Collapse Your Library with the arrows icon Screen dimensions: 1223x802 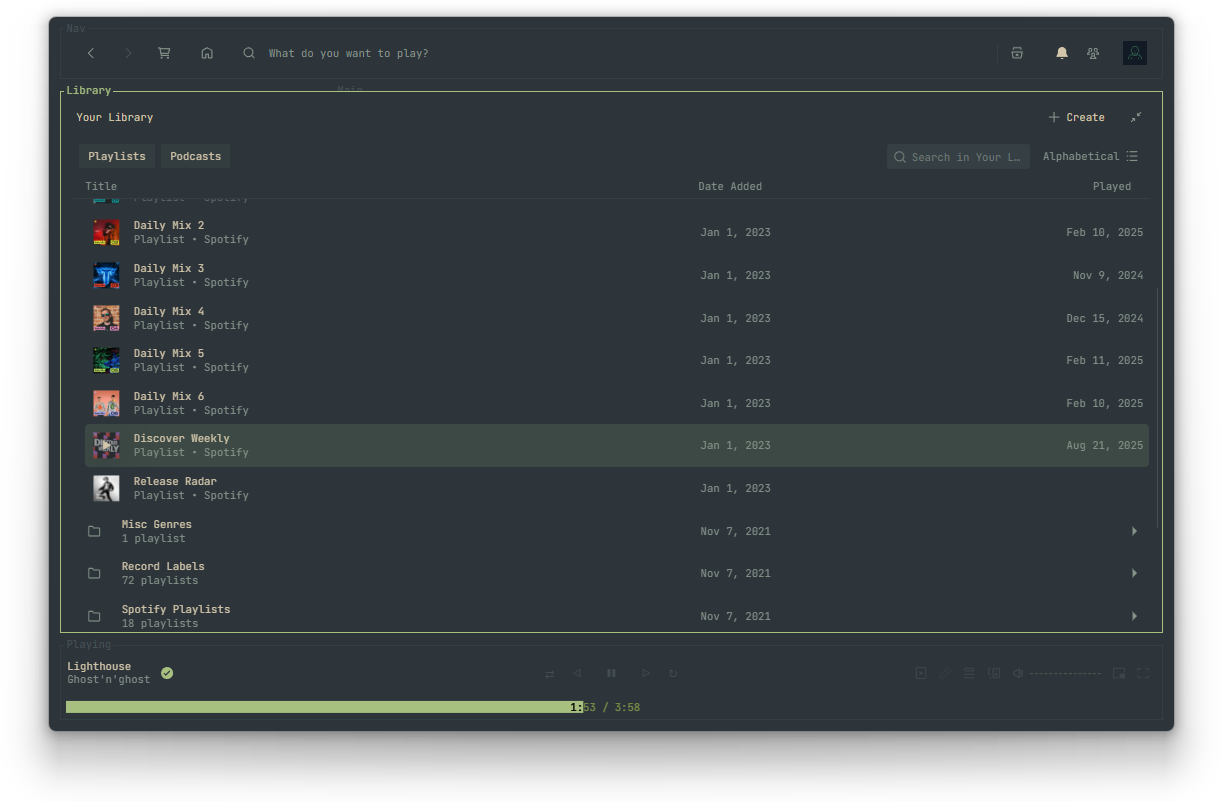coord(1136,117)
